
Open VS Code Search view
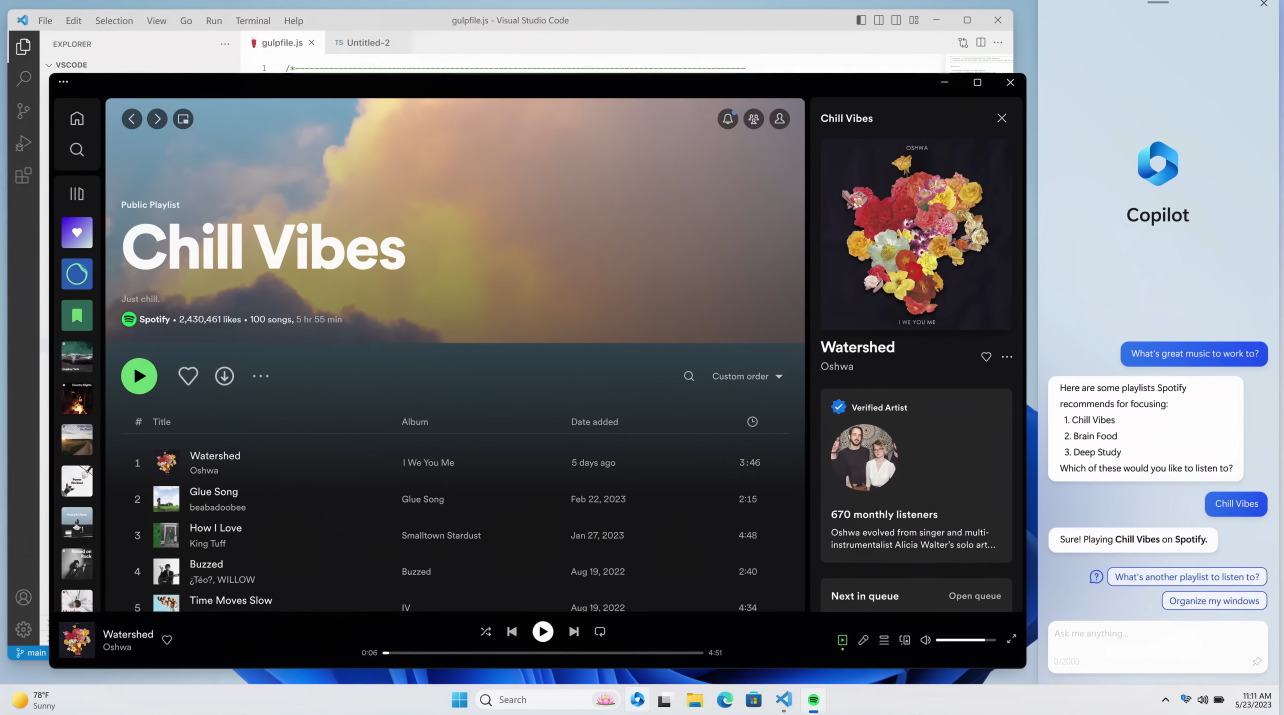click(23, 78)
